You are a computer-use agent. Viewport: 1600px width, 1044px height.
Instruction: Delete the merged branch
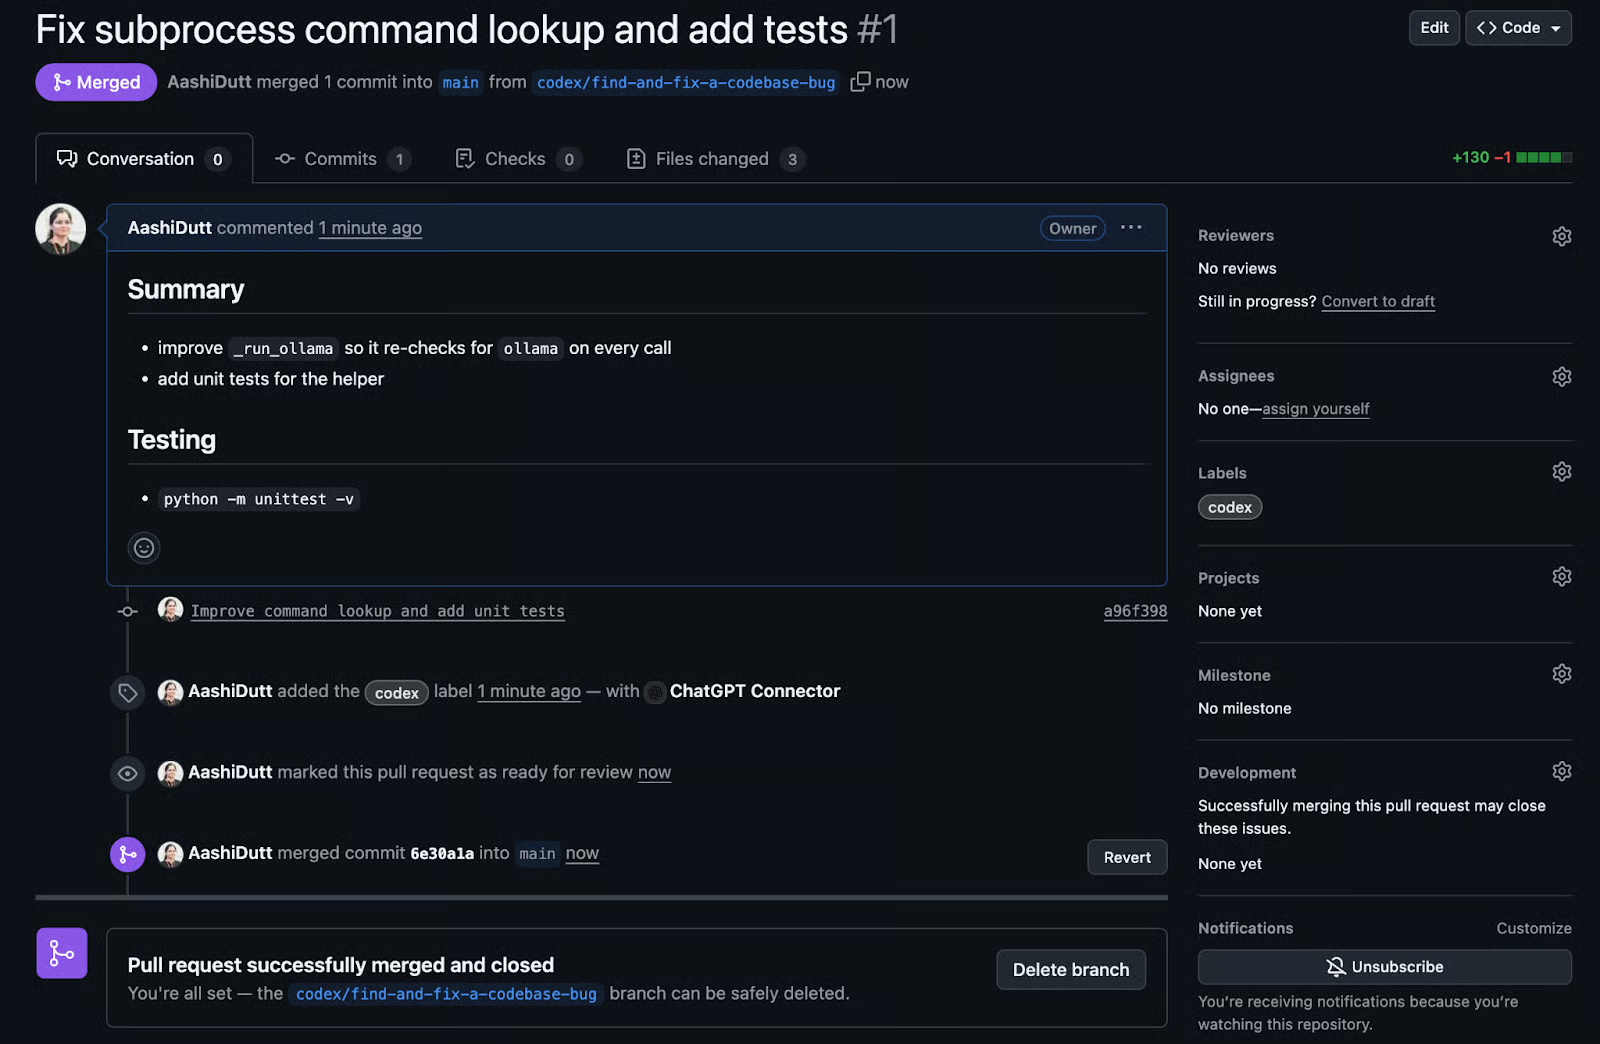pos(1070,969)
